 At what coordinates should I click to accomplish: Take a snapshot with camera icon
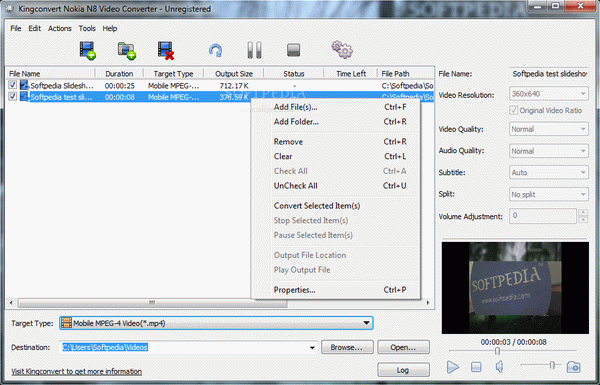(573, 367)
